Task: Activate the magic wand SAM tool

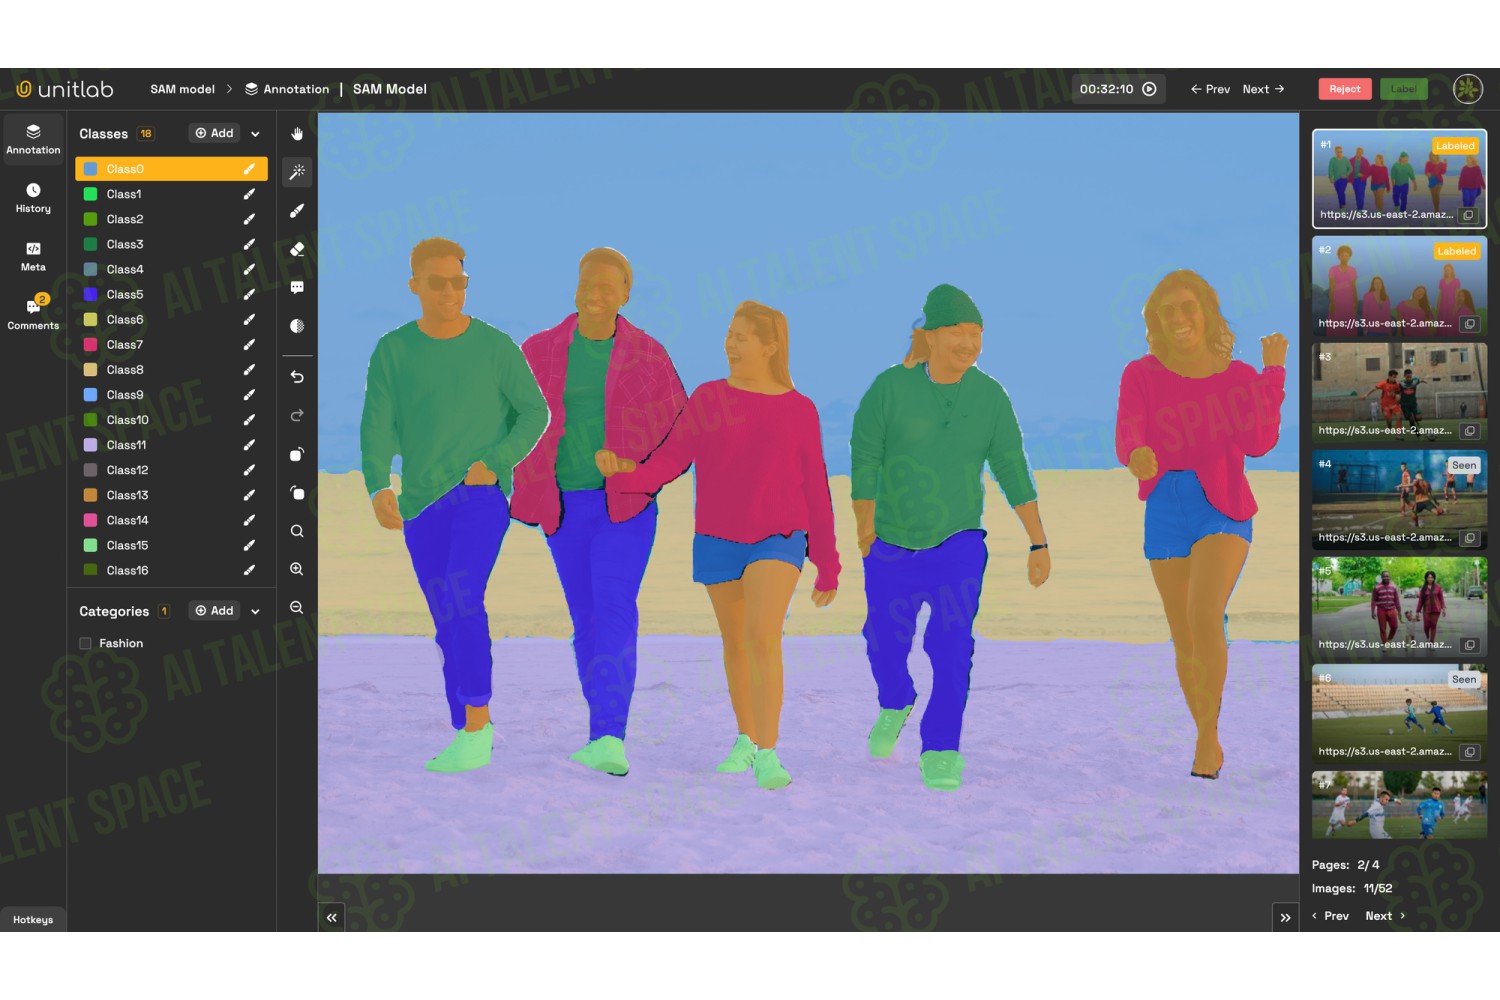Action: 297,172
